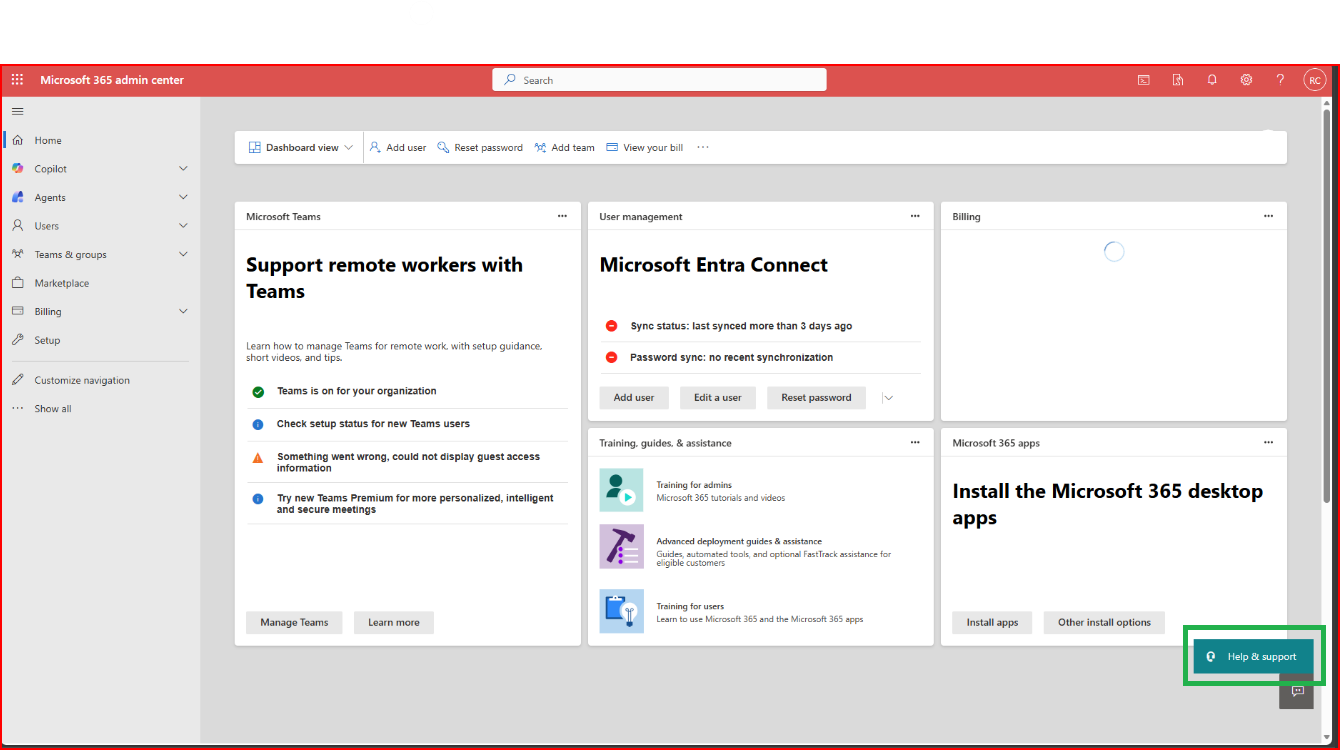Screen dimensions: 1340x750
Task: Expand more user actions chevron on User management
Action: click(x=888, y=397)
